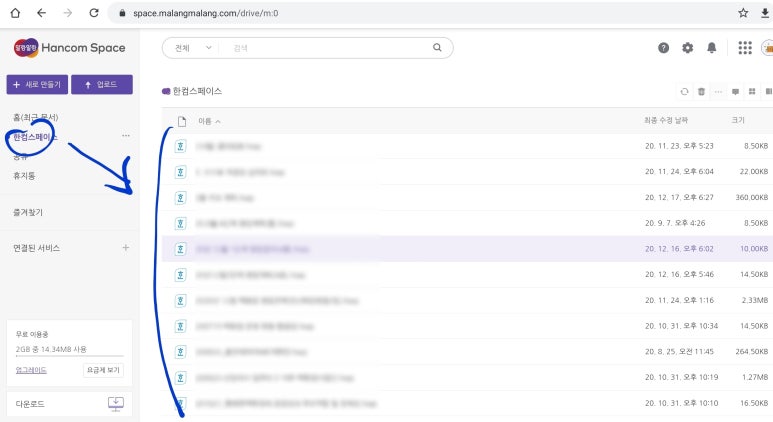Open the notifications bell
Screen dimensions: 773x422
[x=712, y=48]
